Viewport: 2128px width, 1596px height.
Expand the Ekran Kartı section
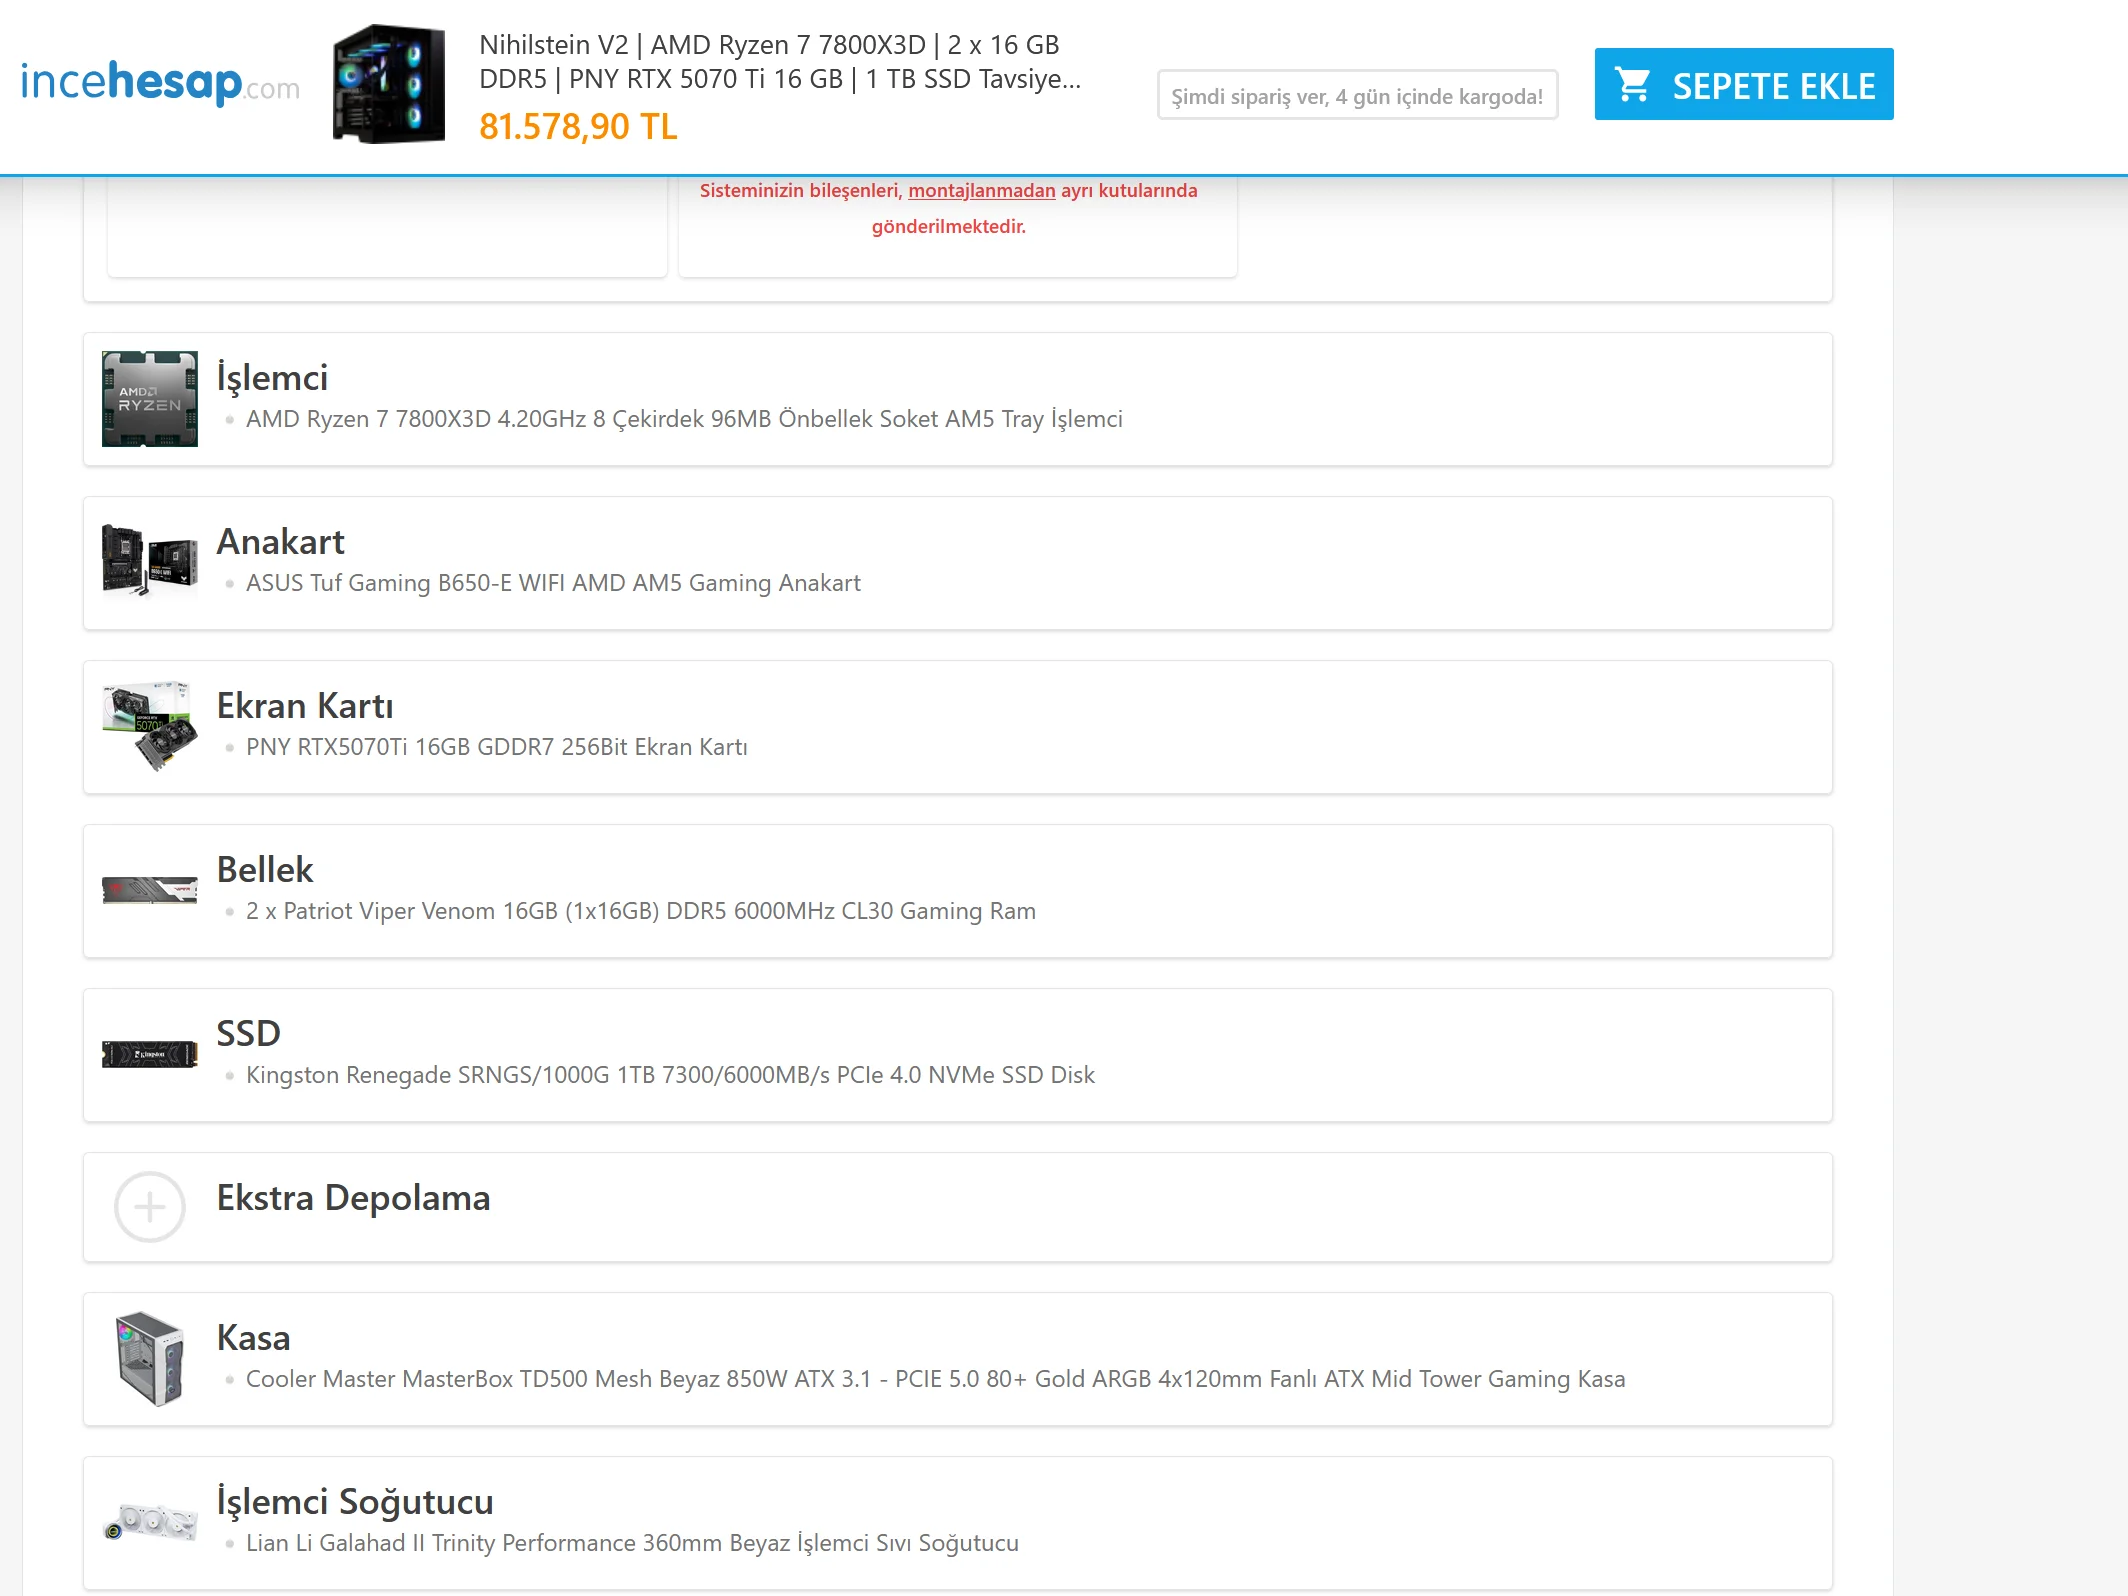point(305,706)
